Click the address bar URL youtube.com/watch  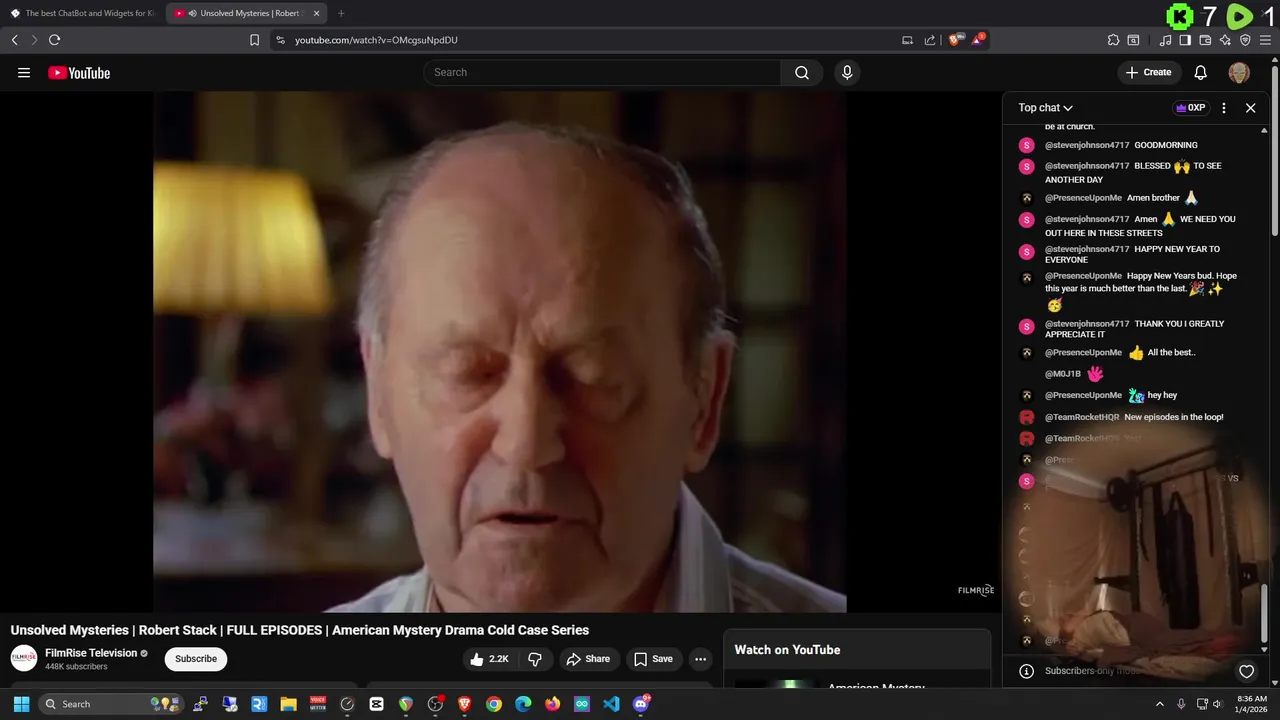[x=376, y=40]
